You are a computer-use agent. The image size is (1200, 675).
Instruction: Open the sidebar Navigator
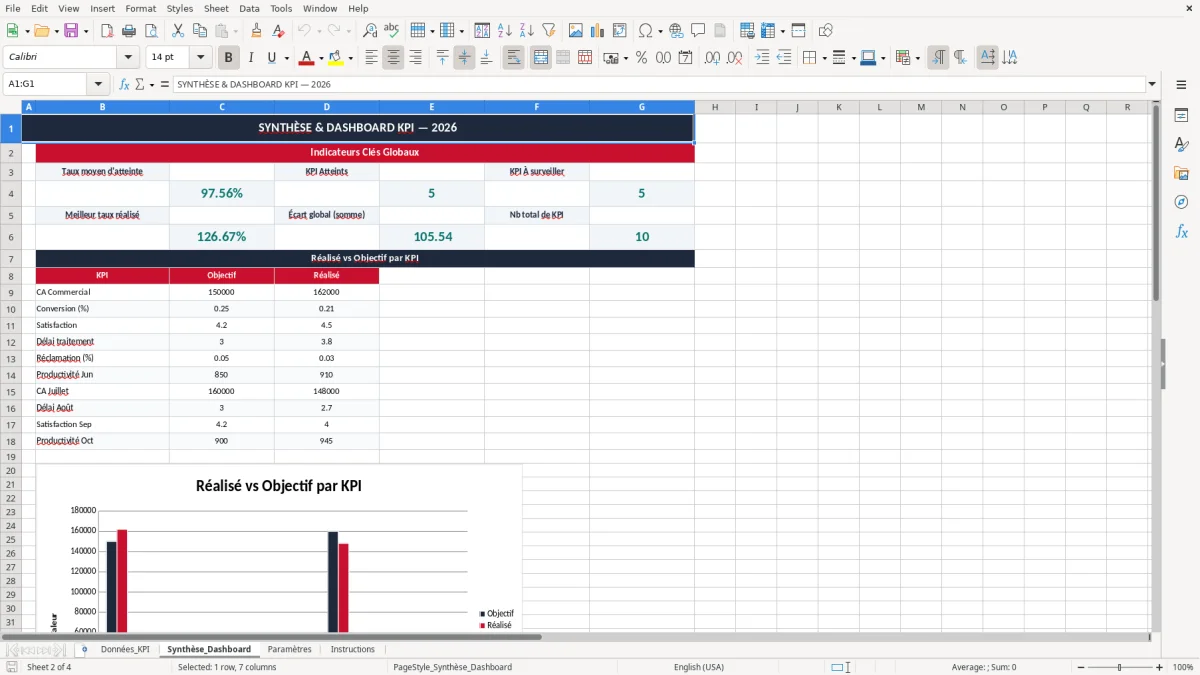[1181, 202]
